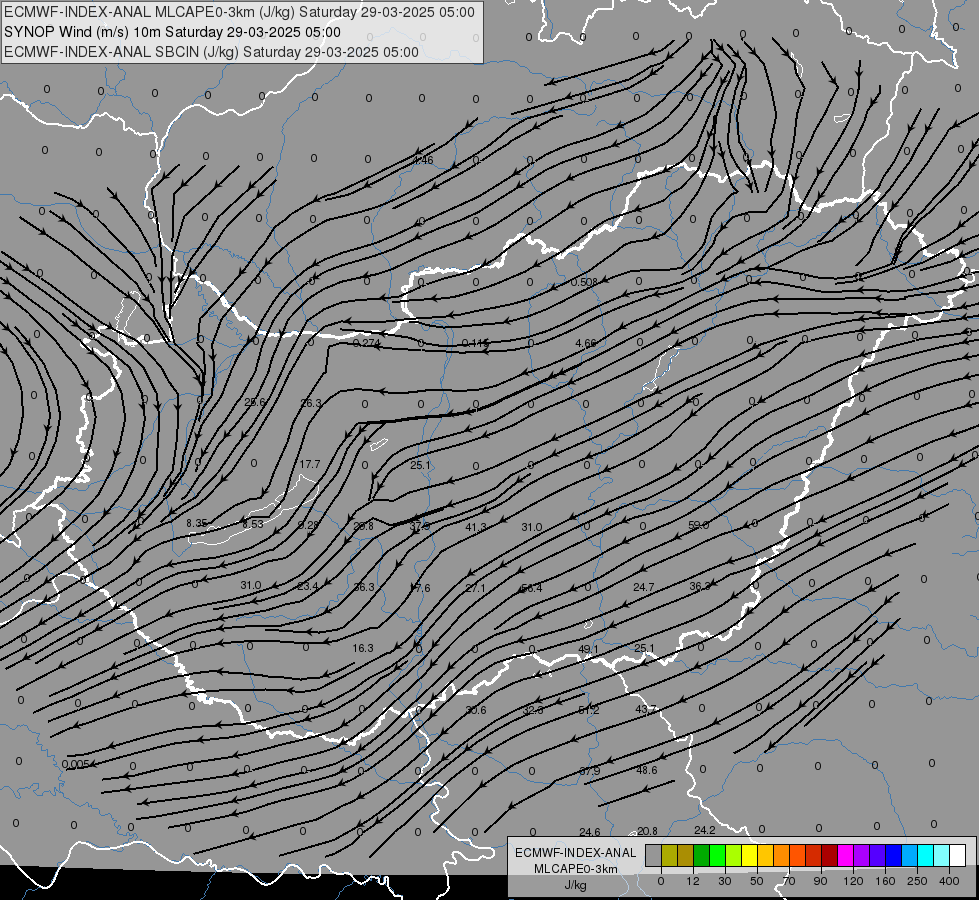Click the 51.2 value on the map
The height and width of the screenshot is (900, 979).
tap(588, 710)
